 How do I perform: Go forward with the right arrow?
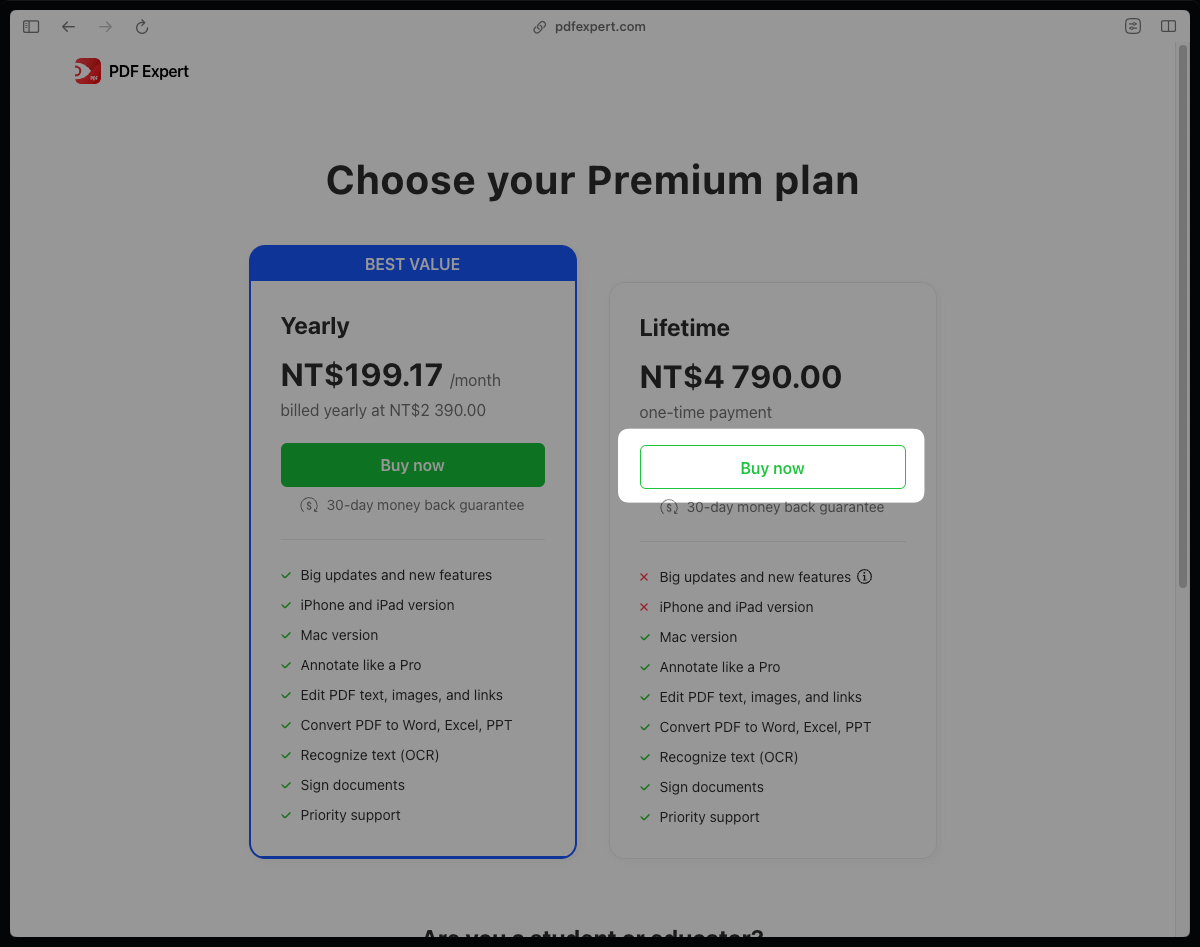tap(105, 27)
